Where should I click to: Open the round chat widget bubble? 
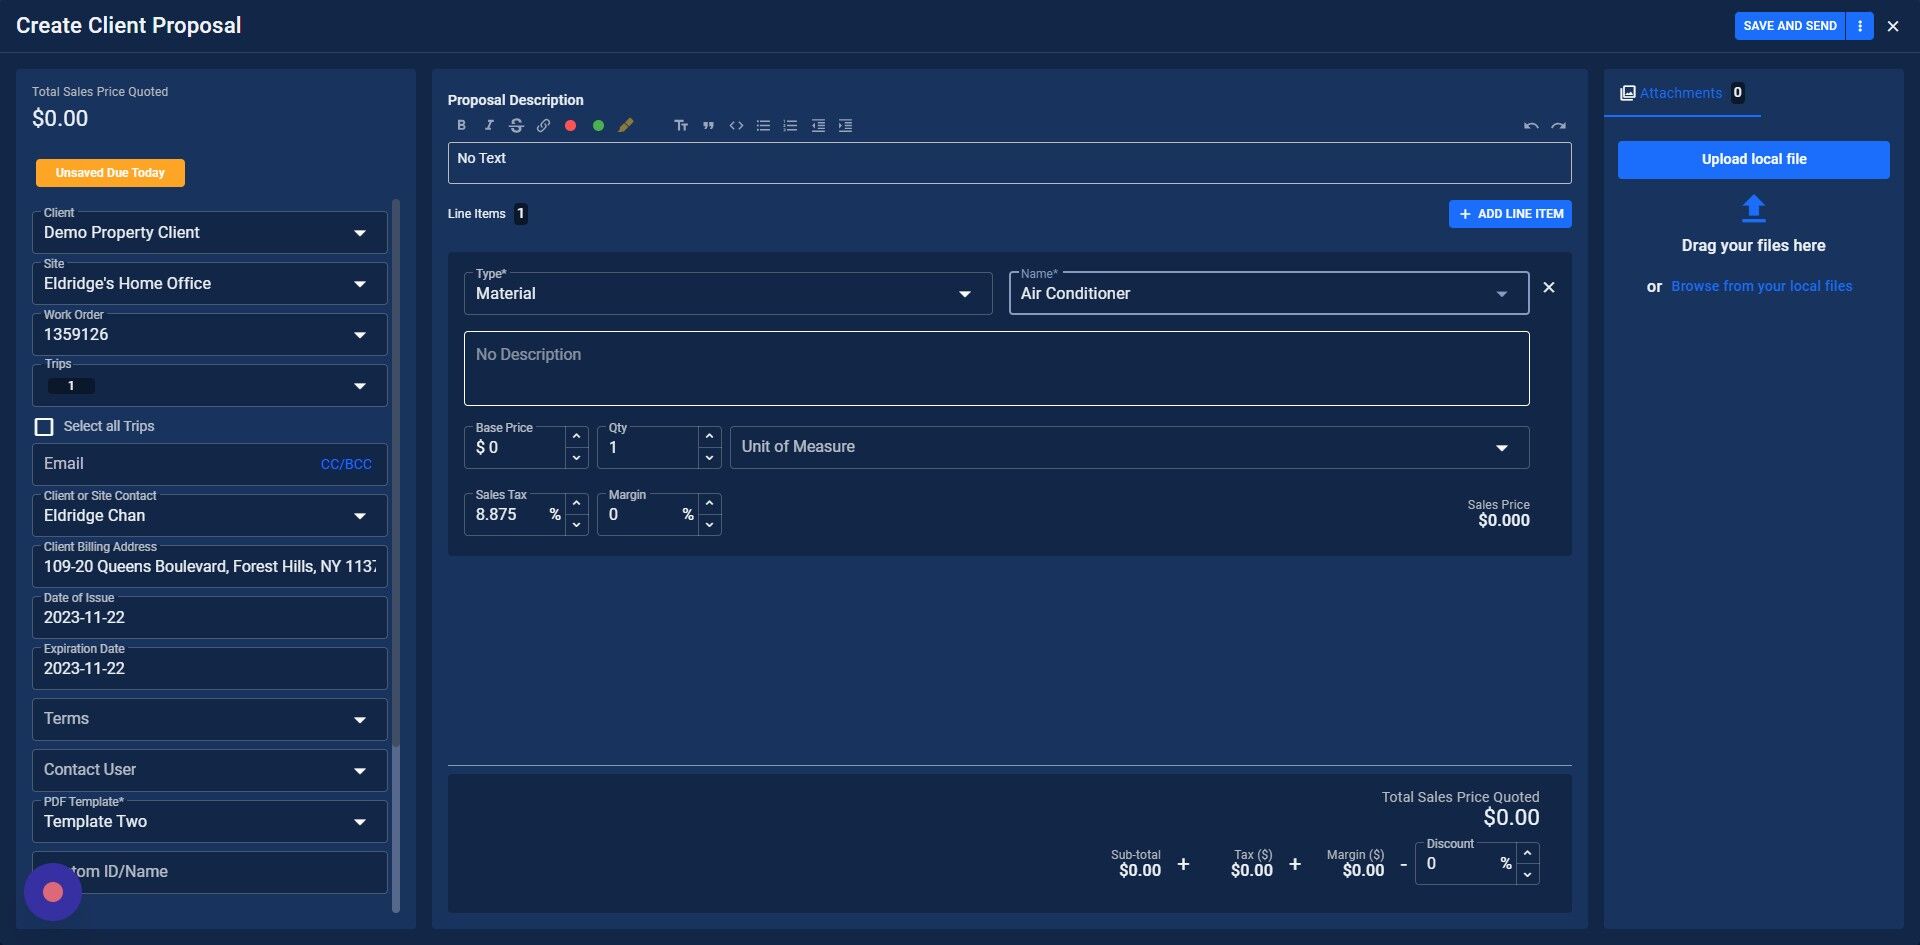pyautogui.click(x=53, y=892)
